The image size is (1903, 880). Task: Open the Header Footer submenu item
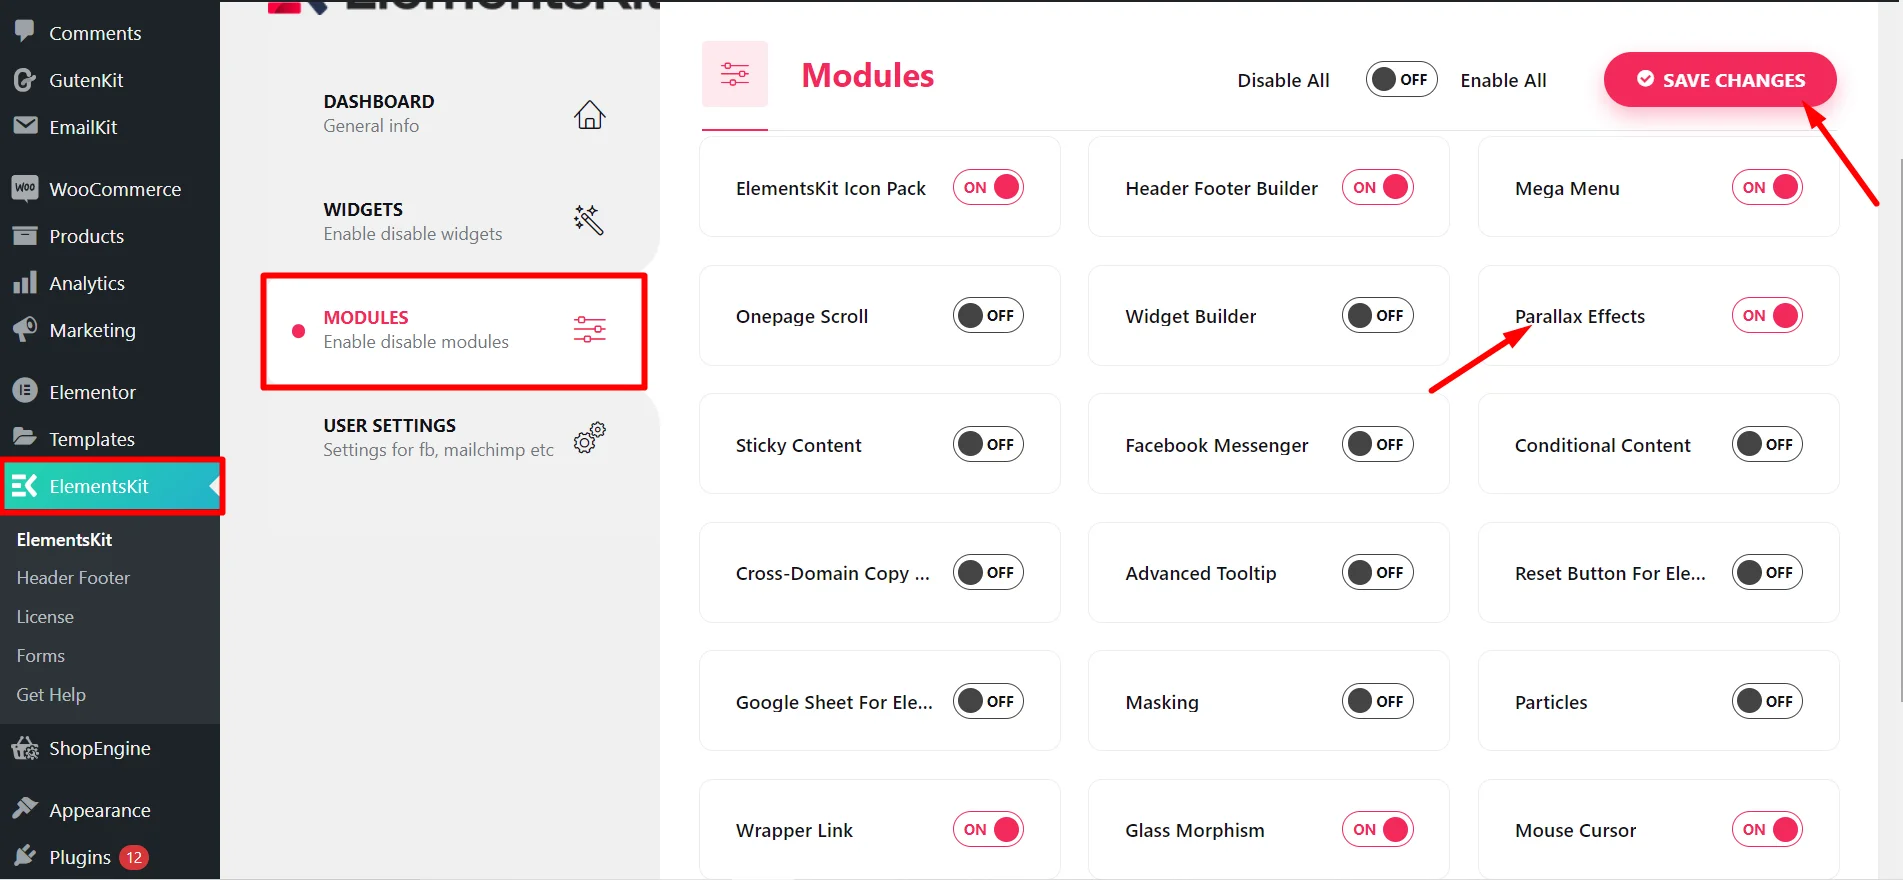pyautogui.click(x=73, y=578)
